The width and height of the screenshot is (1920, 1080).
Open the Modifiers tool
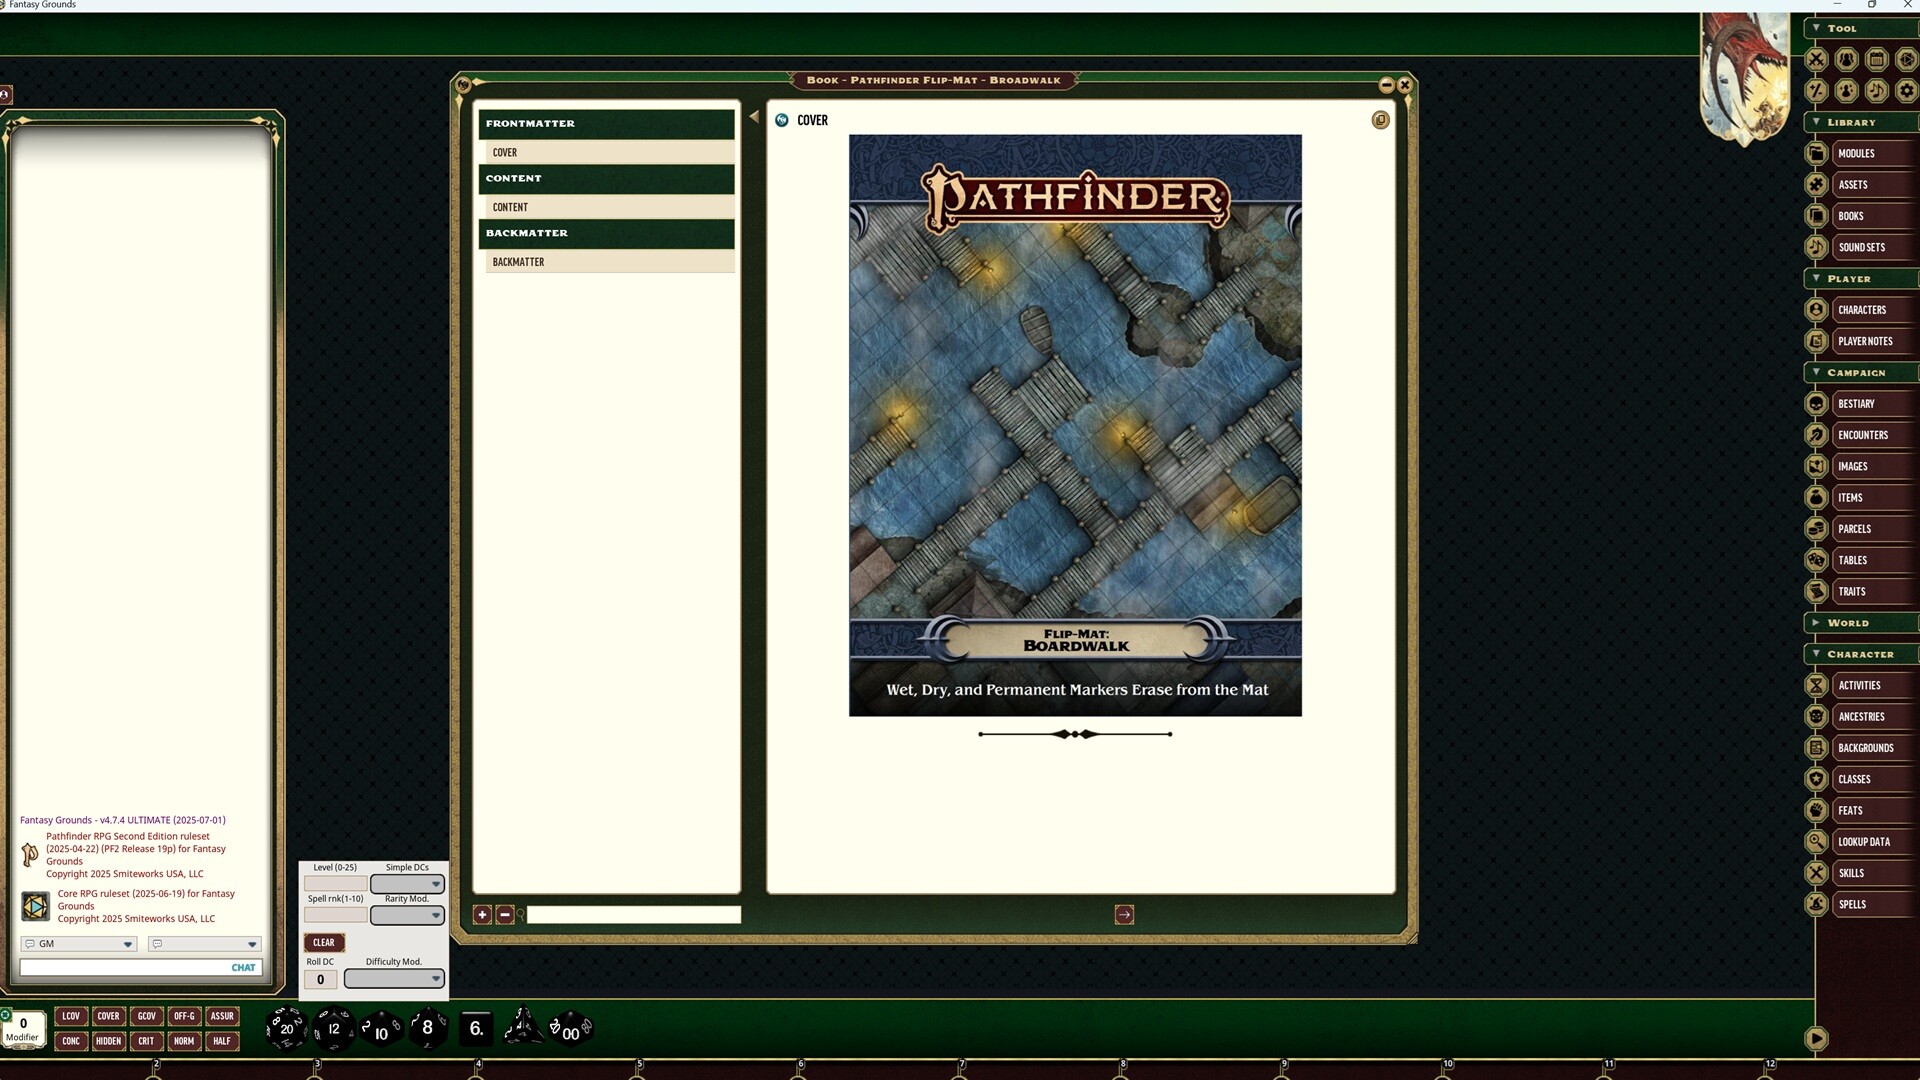pos(1818,90)
